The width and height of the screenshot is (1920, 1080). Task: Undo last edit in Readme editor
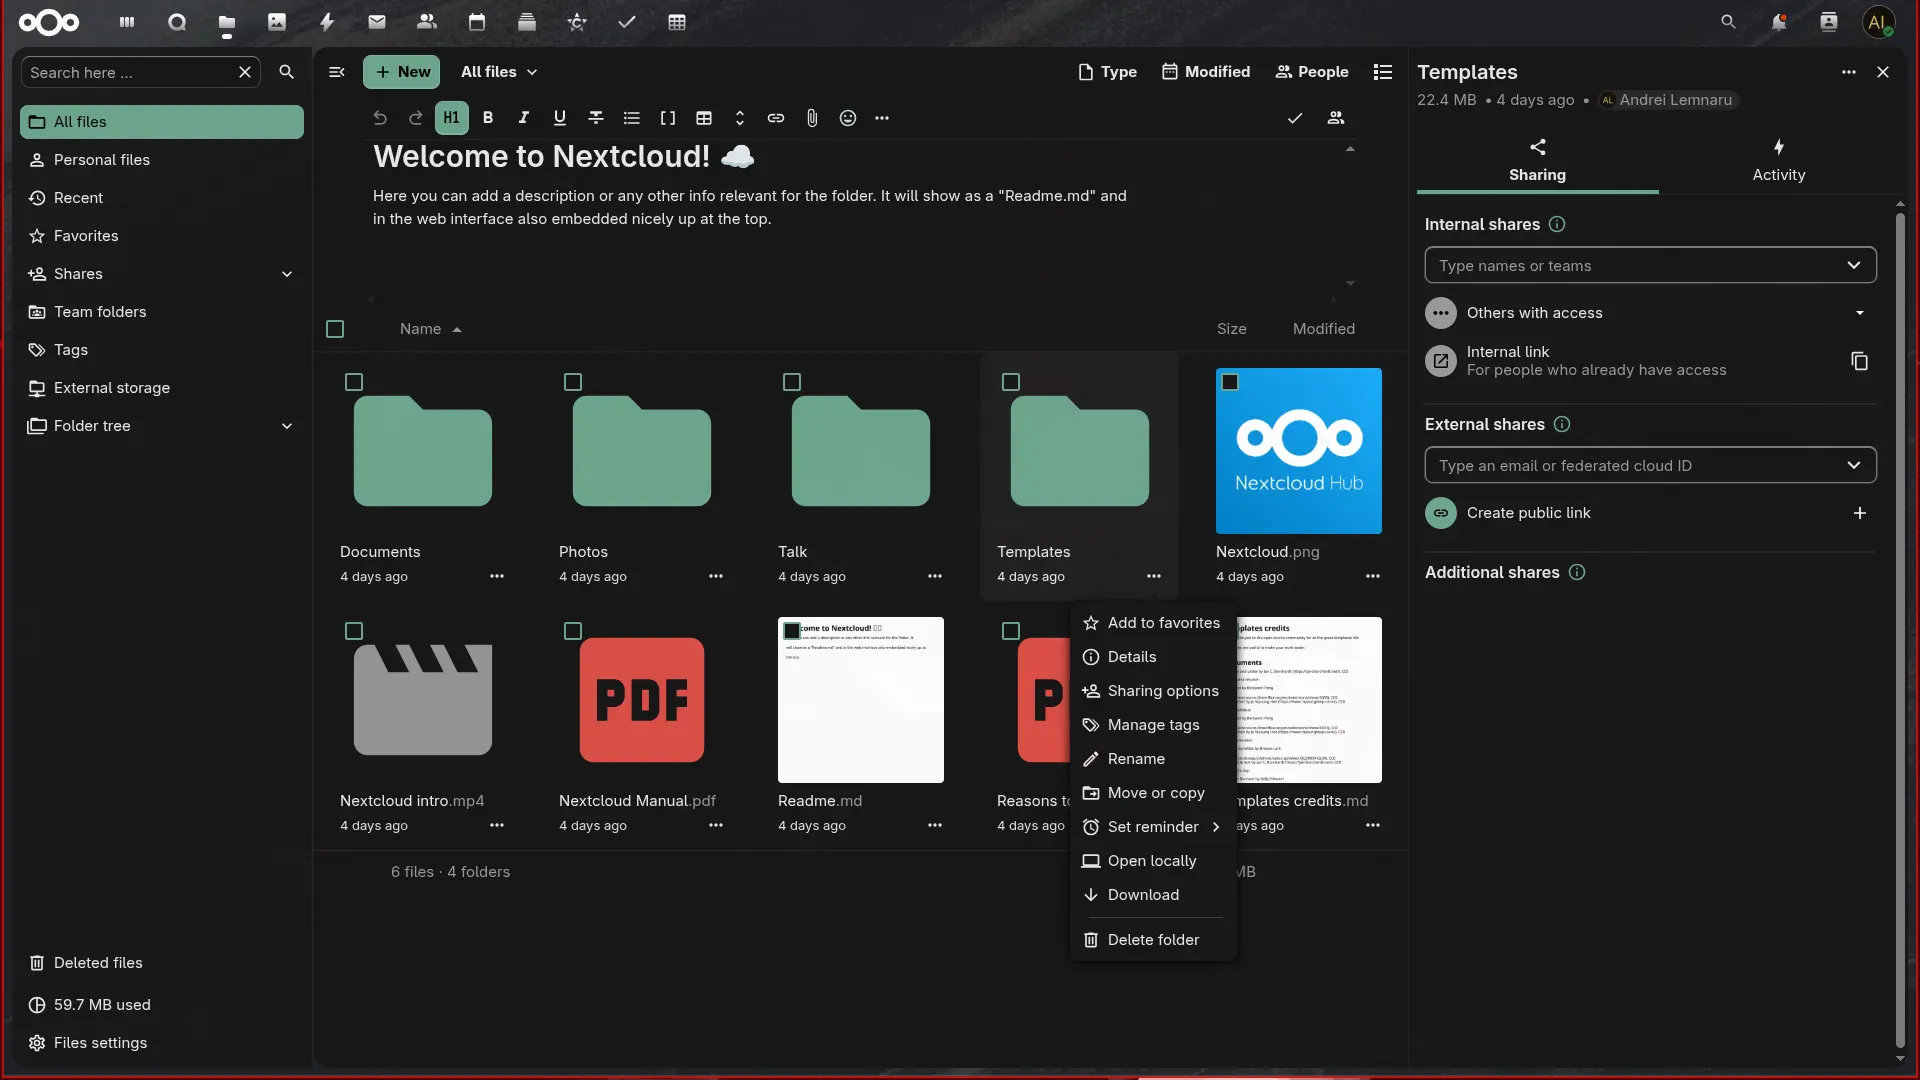(380, 118)
